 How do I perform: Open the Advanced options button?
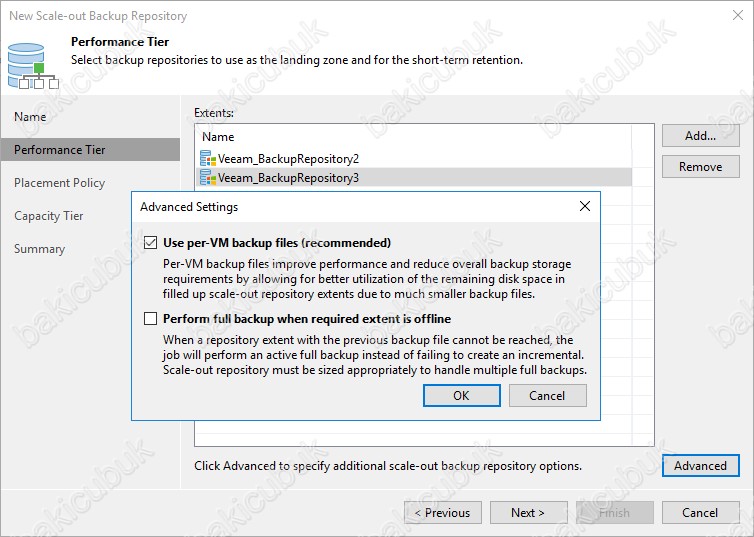701,466
